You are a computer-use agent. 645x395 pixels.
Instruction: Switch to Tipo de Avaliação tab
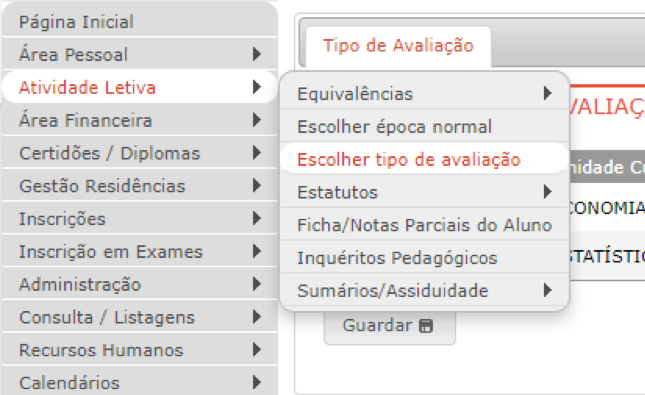point(398,46)
